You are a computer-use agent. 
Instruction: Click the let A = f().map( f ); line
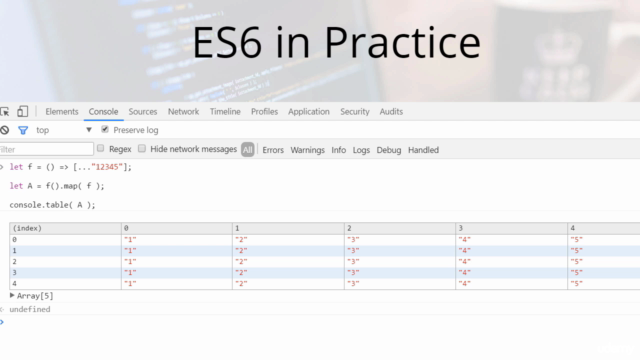[x=57, y=186]
